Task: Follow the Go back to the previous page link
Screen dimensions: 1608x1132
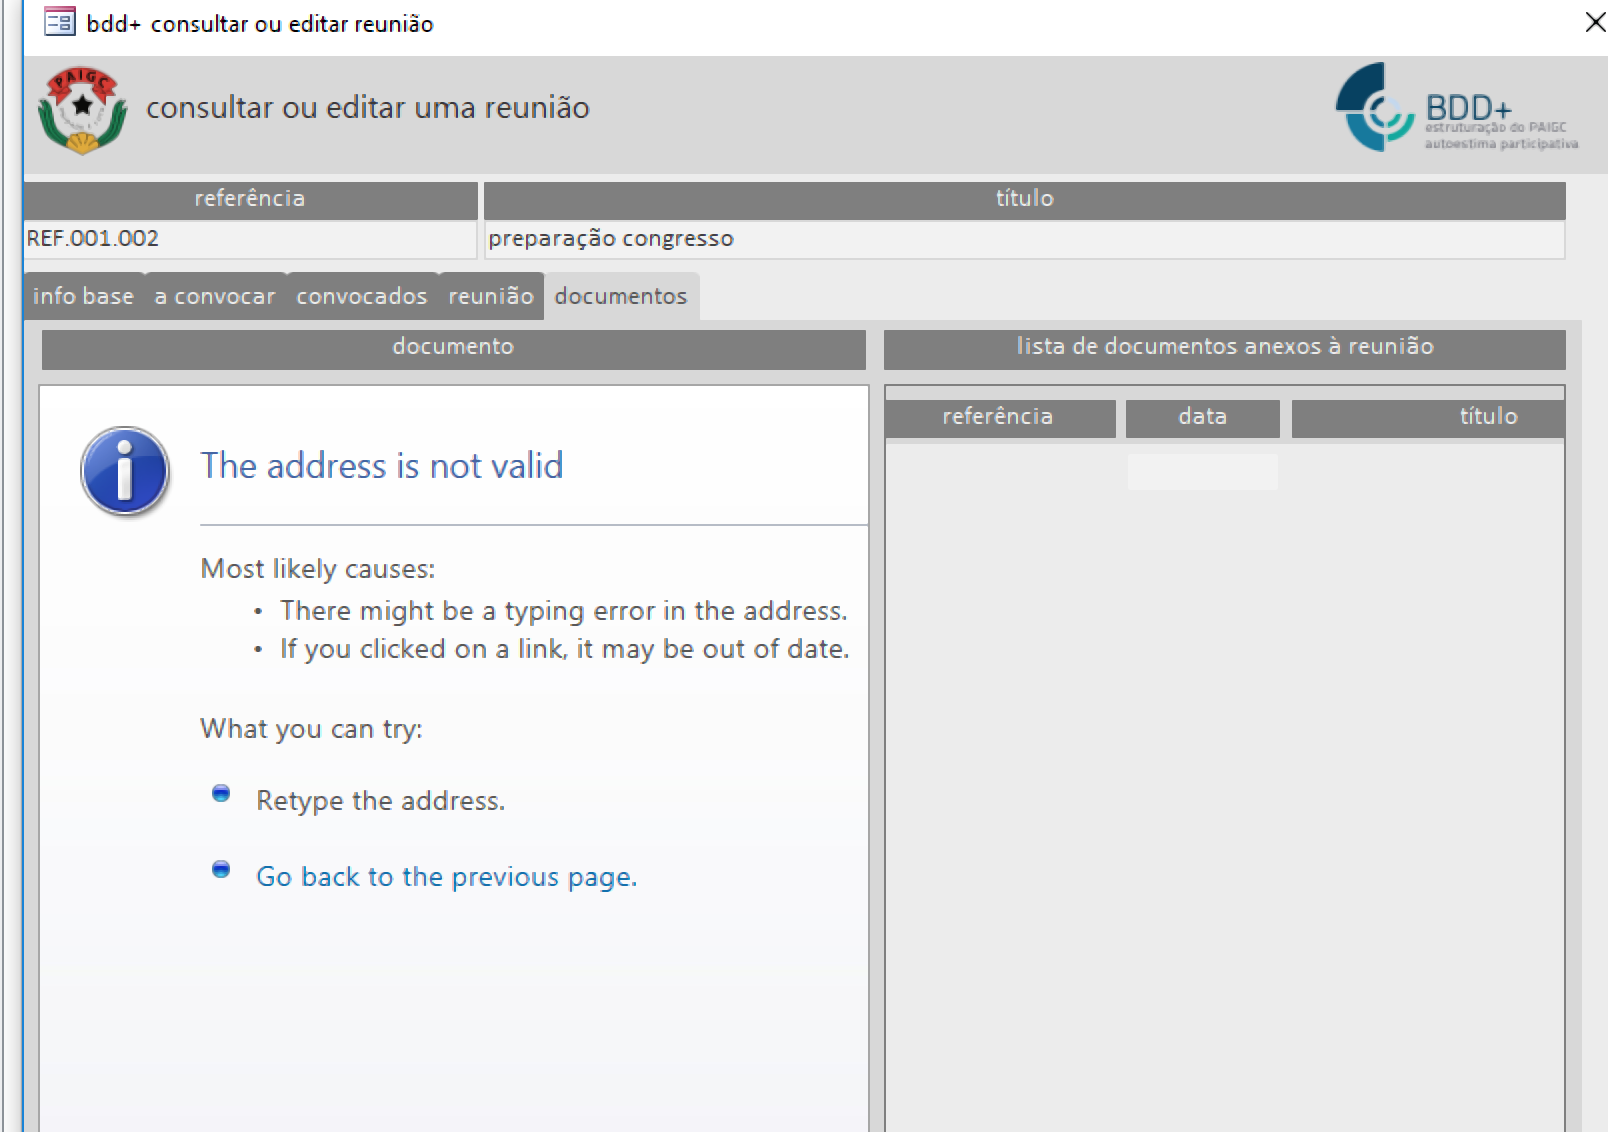Action: click(x=446, y=877)
